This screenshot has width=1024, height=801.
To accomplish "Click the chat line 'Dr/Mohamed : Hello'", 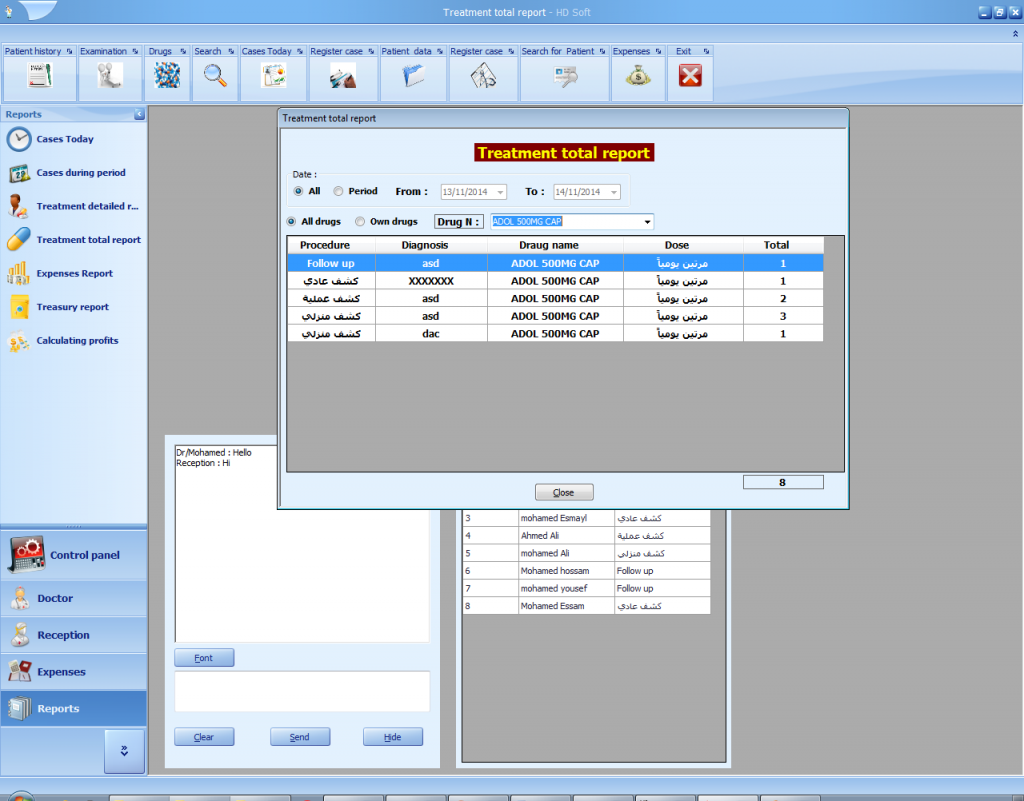I will (214, 452).
